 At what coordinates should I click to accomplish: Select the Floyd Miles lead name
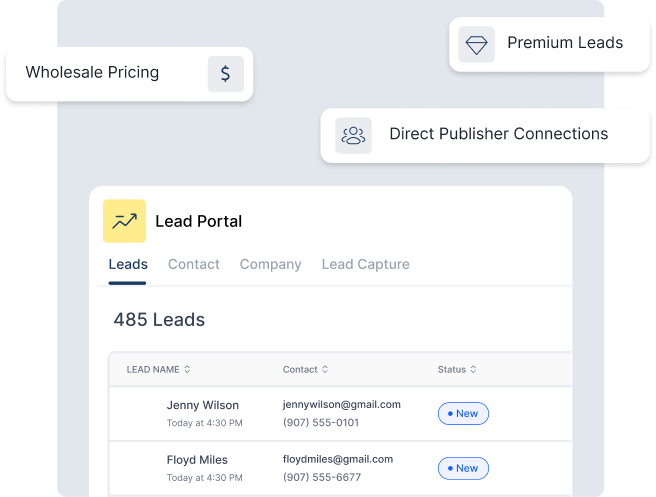[x=197, y=460]
